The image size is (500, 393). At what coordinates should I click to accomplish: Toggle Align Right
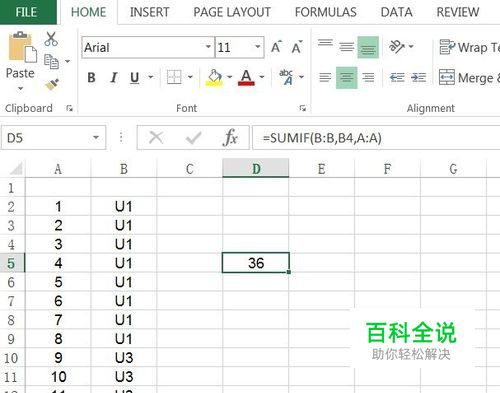(368, 78)
